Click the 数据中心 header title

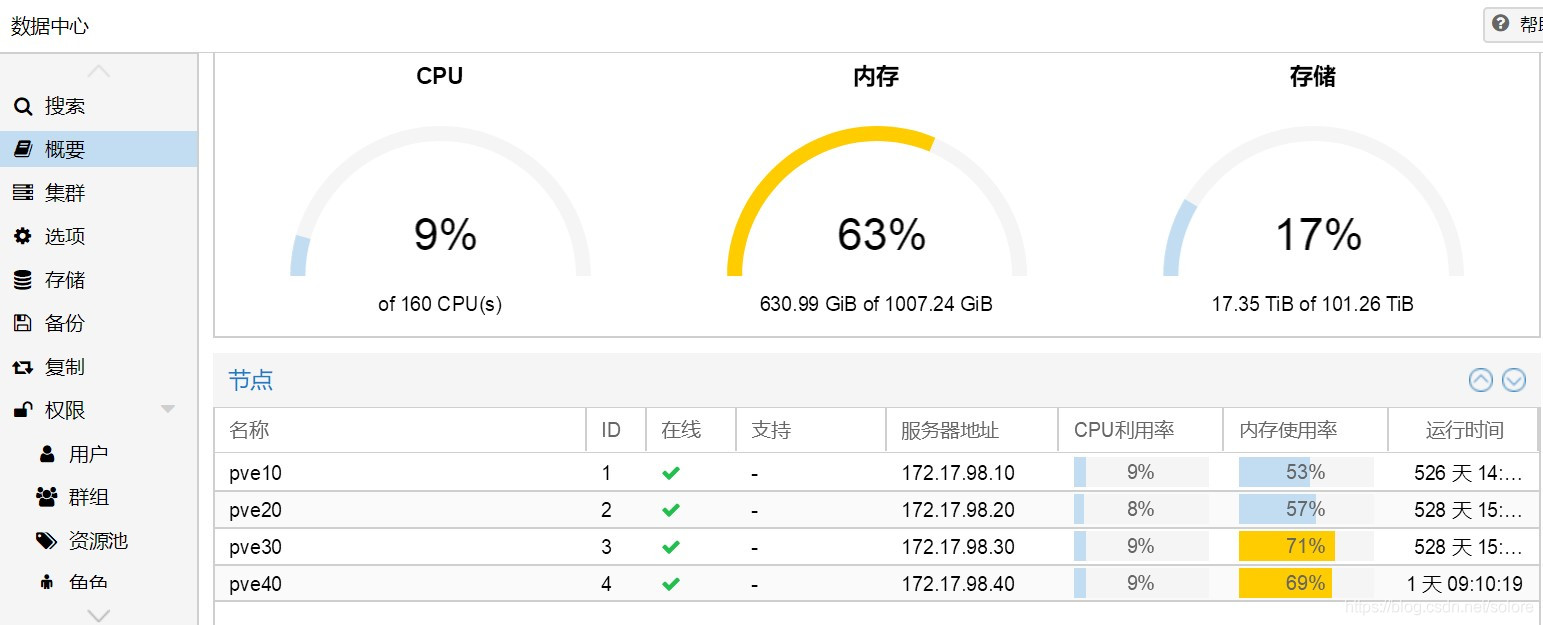point(50,26)
